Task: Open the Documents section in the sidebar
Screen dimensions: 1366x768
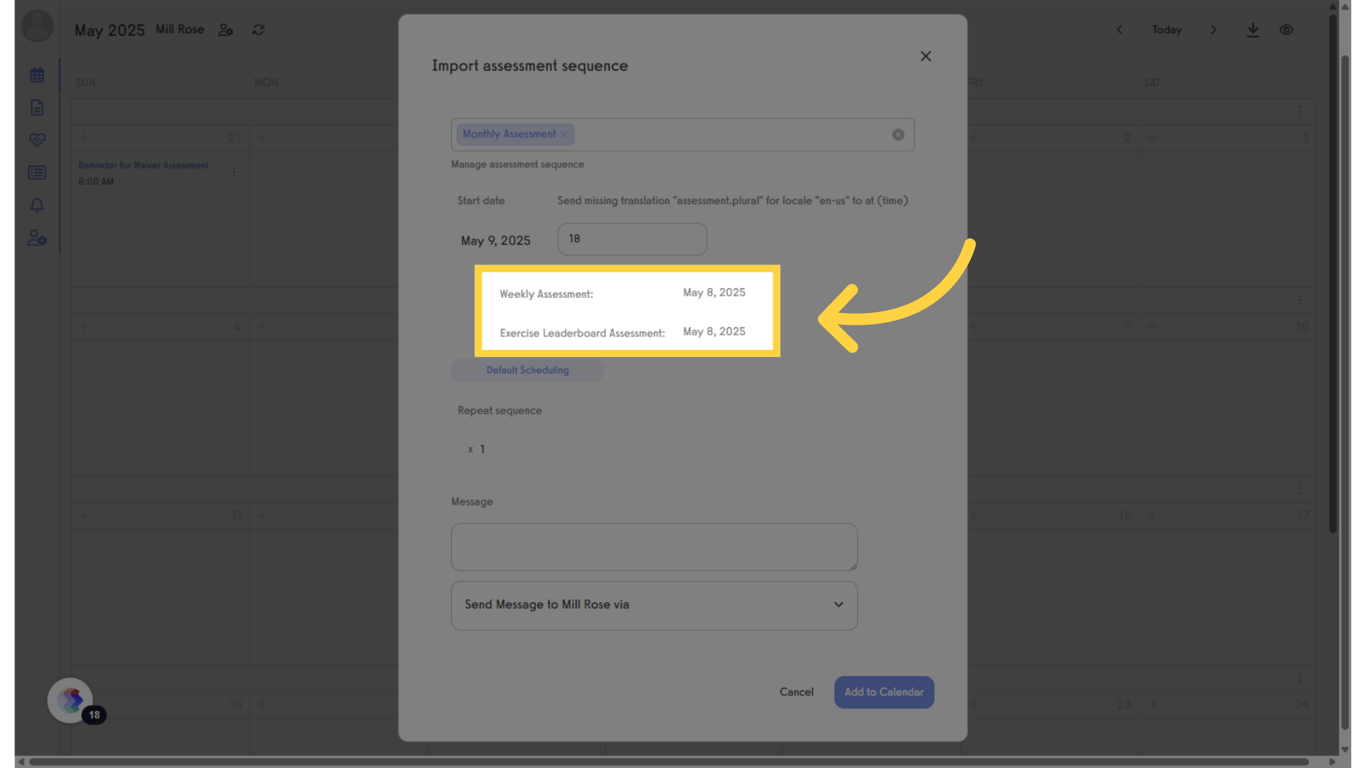Action: (37, 107)
